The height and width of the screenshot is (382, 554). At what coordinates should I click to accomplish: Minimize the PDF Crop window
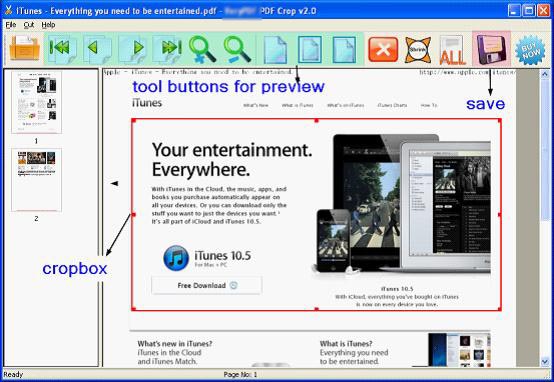[514, 10]
